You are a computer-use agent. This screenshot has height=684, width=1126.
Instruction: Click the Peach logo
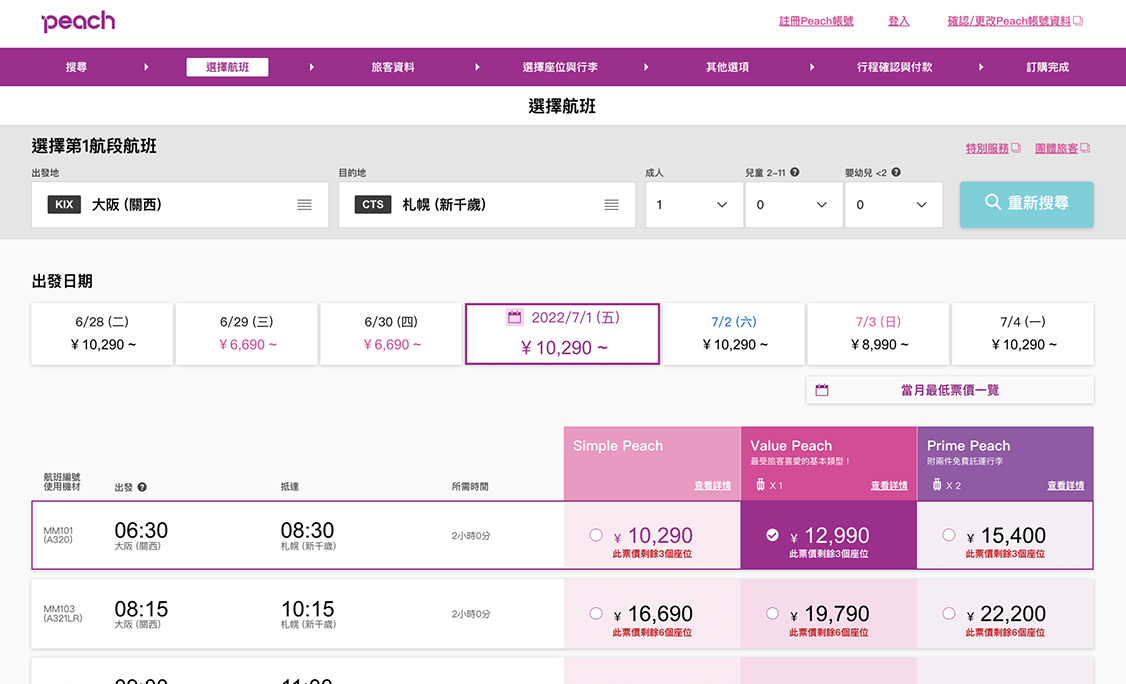78,22
